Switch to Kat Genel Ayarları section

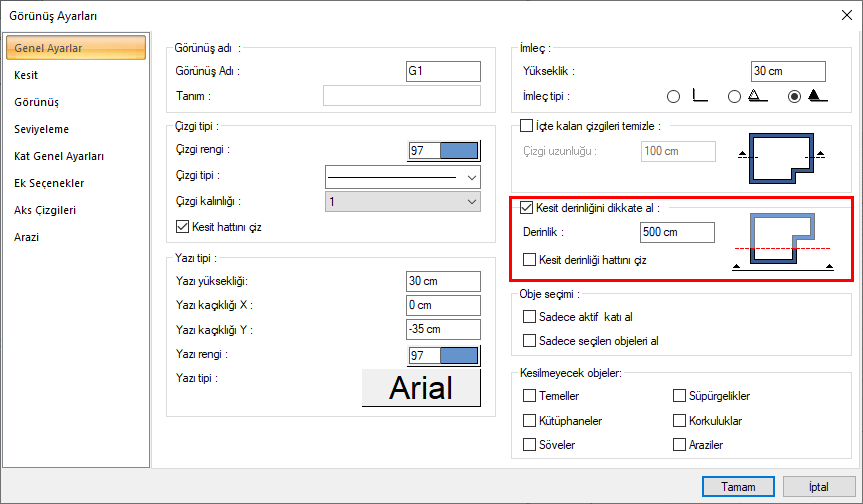(x=59, y=156)
